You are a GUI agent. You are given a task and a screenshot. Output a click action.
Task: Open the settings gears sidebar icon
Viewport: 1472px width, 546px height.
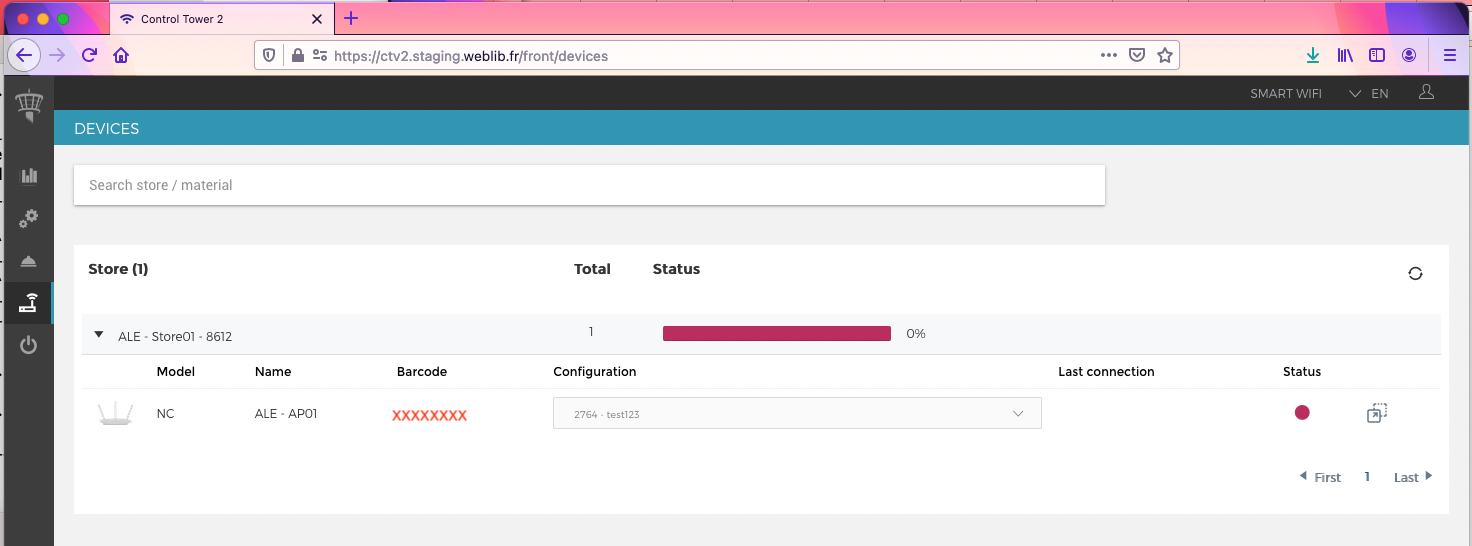pos(29,218)
